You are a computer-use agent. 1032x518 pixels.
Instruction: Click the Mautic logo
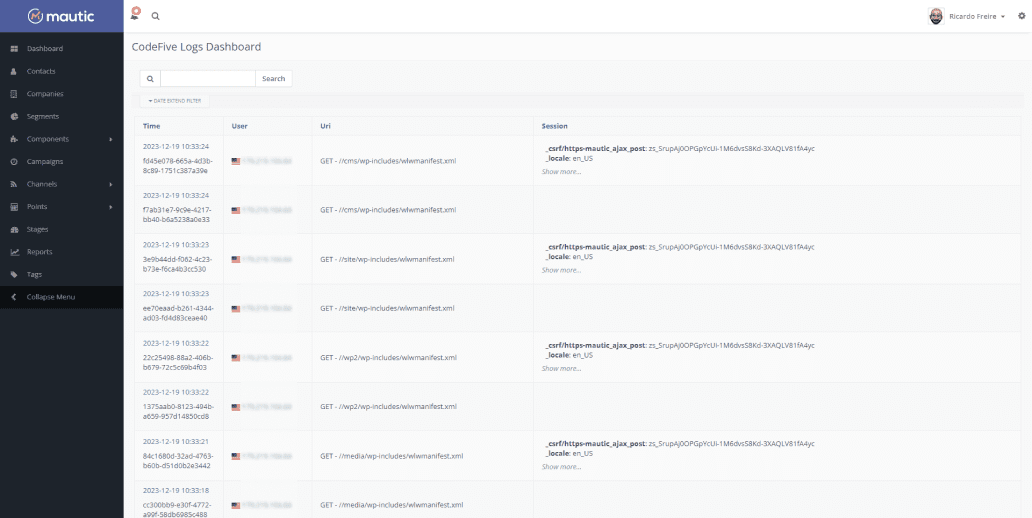pyautogui.click(x=61, y=16)
